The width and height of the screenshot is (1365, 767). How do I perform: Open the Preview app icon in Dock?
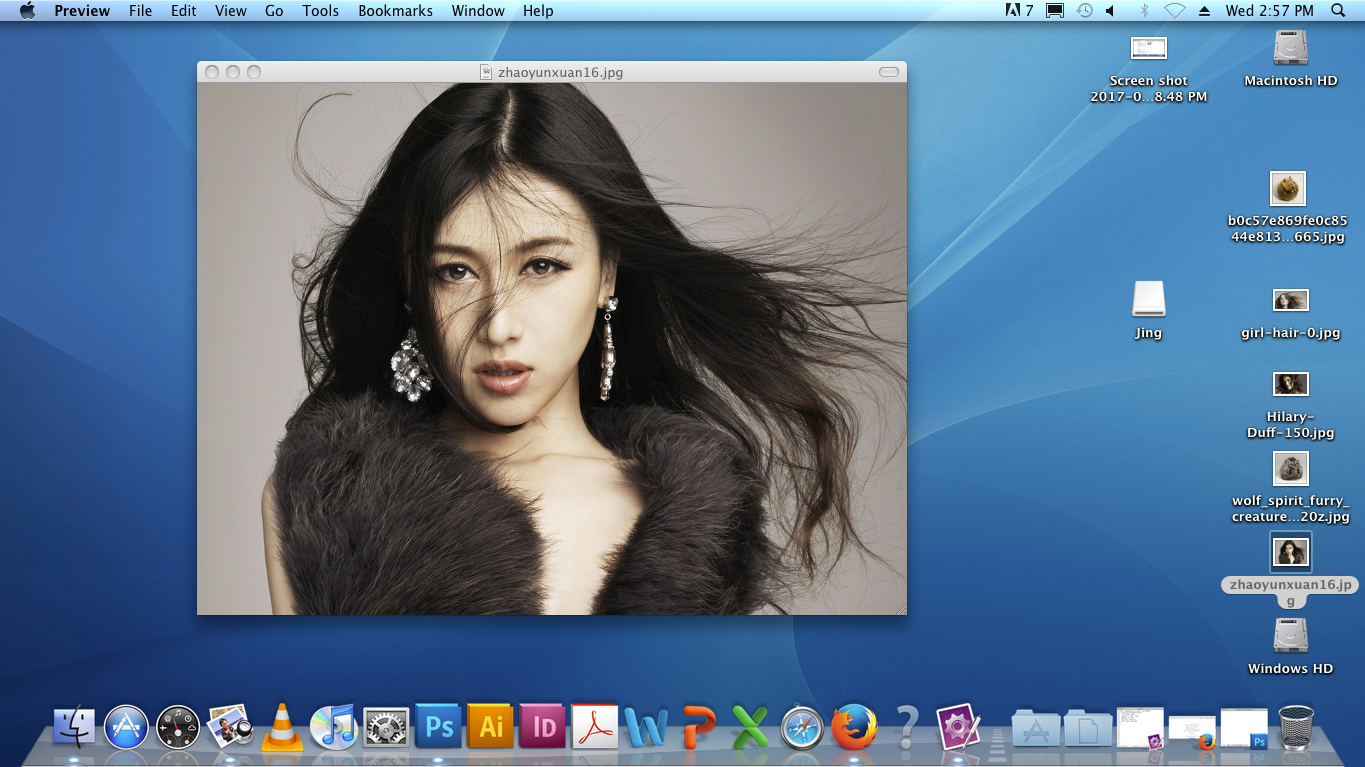click(230, 727)
